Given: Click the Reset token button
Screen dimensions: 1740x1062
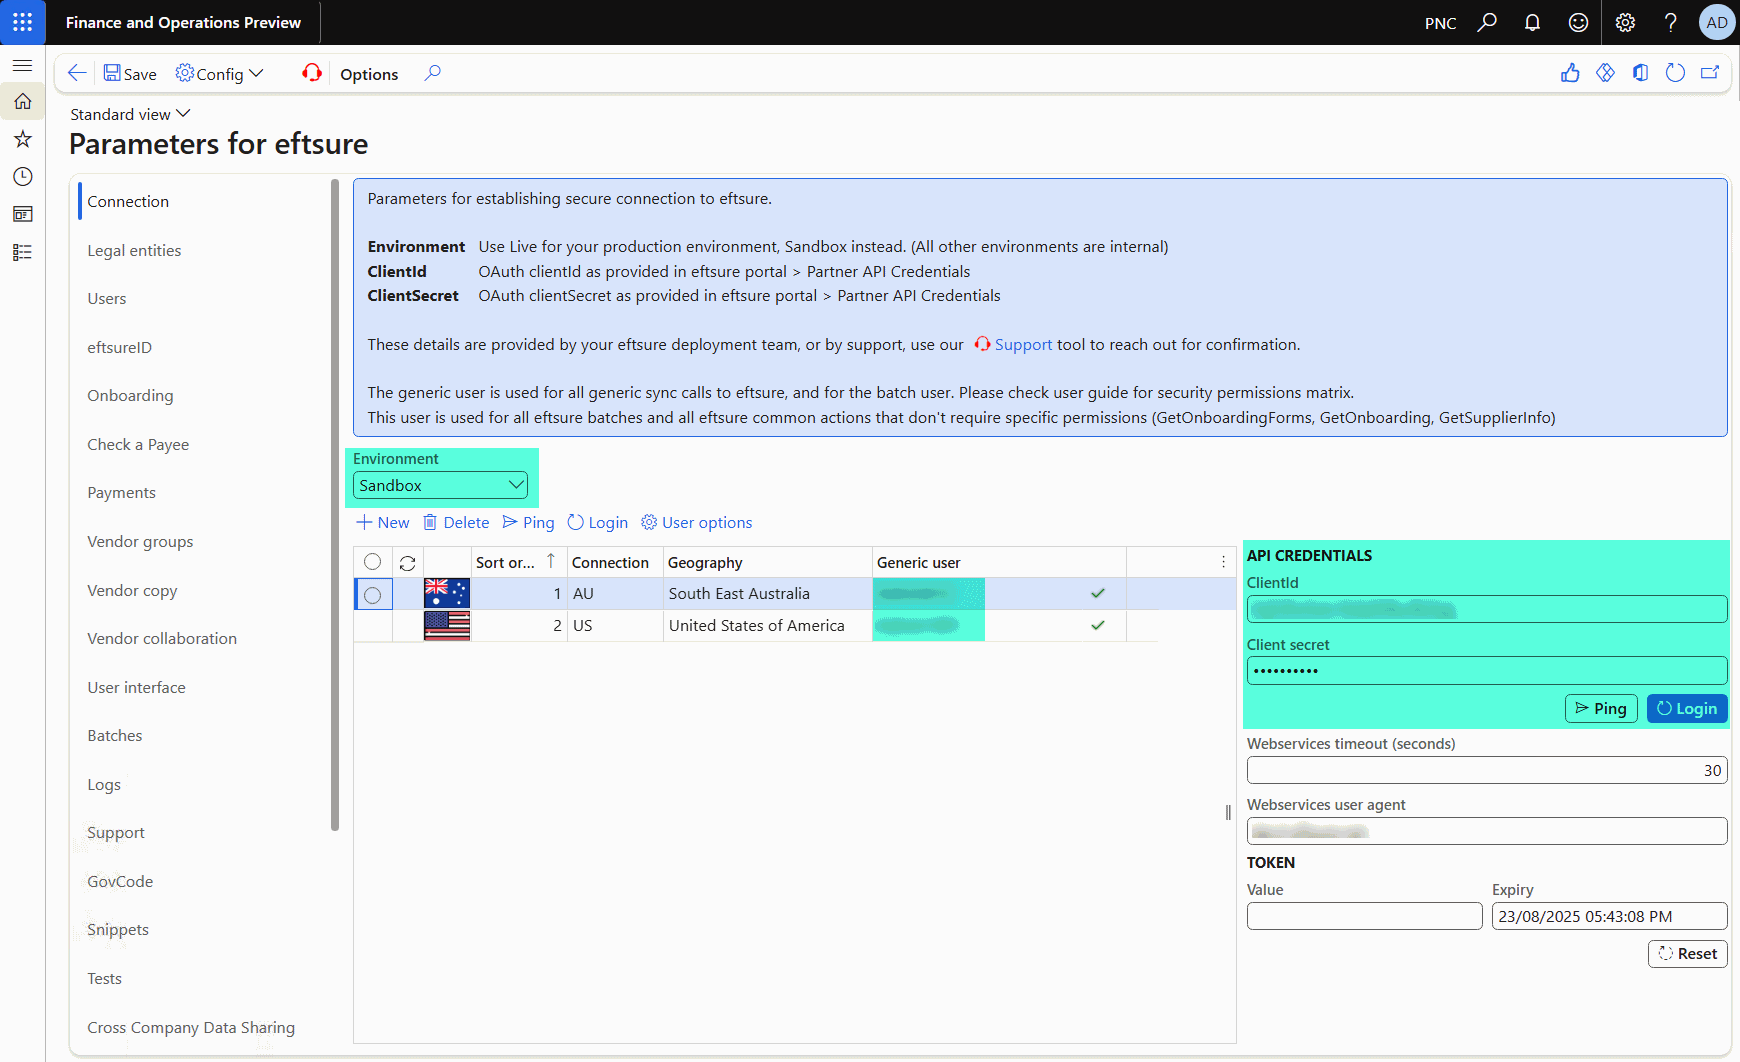Looking at the screenshot, I should tap(1687, 953).
